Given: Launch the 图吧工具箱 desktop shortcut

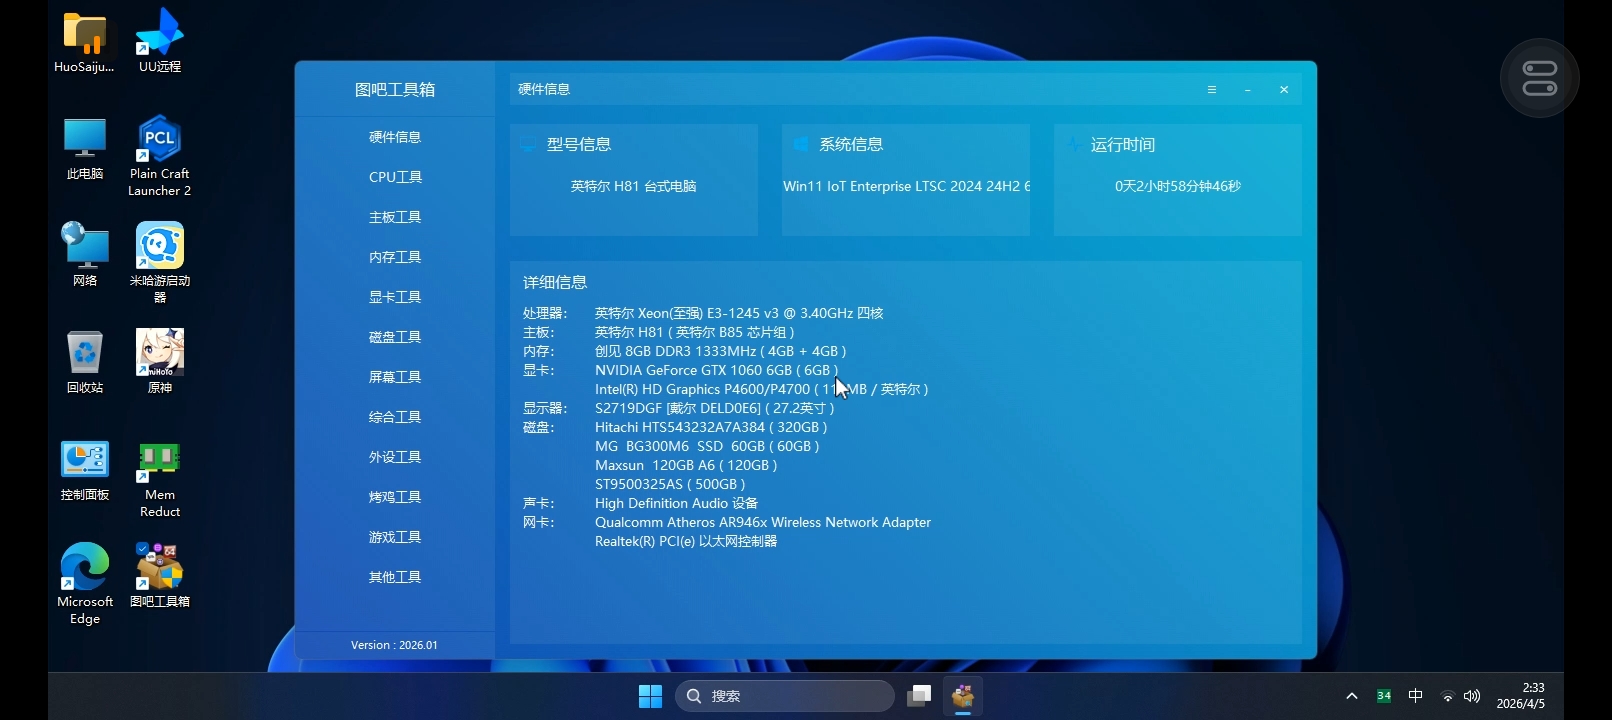Looking at the screenshot, I should tap(160, 576).
